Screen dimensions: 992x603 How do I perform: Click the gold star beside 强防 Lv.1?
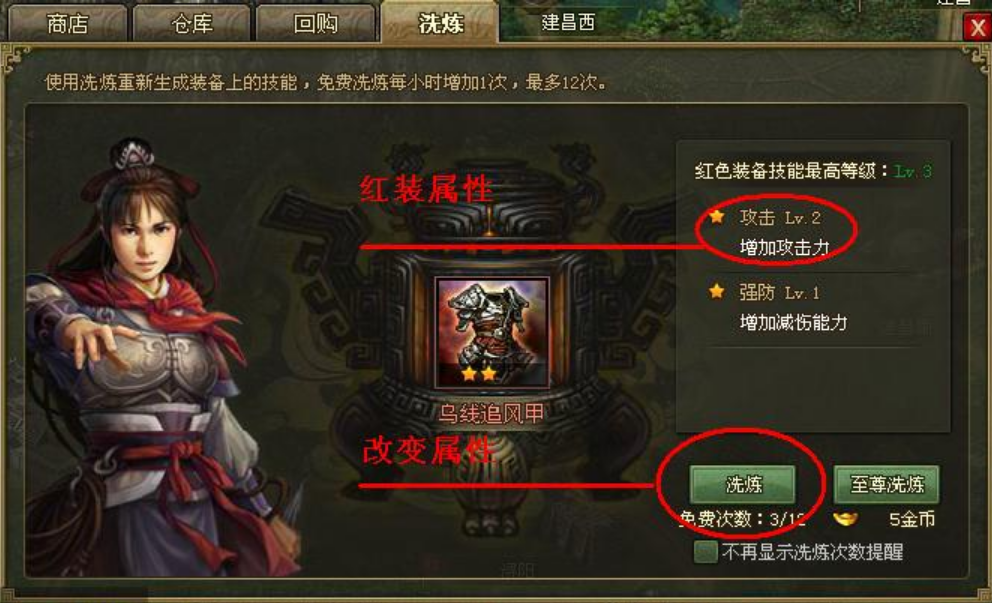coord(716,291)
